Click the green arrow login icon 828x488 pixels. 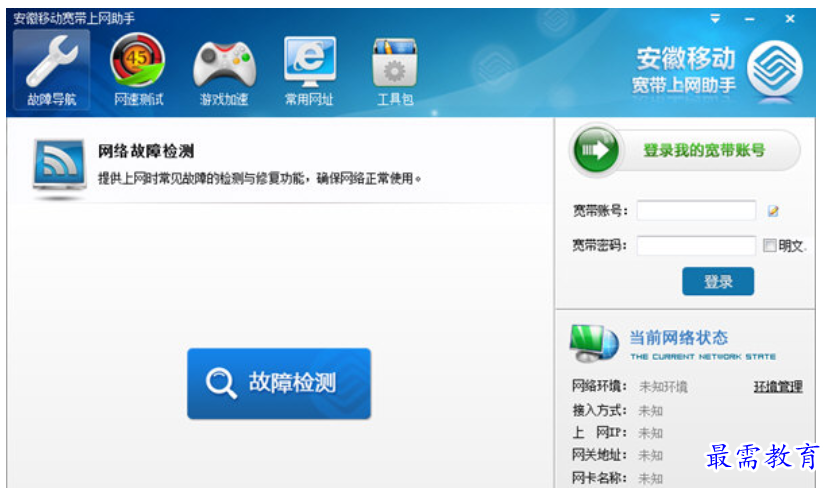596,151
